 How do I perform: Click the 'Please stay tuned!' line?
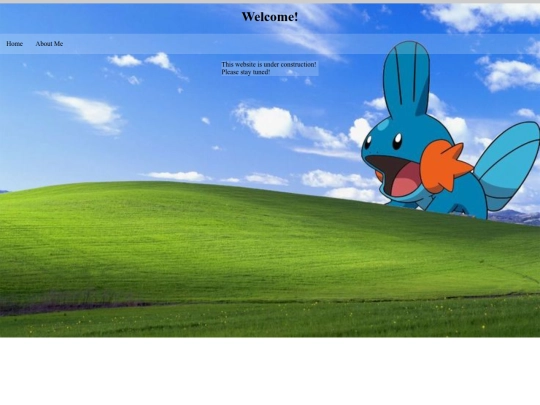tap(246, 72)
